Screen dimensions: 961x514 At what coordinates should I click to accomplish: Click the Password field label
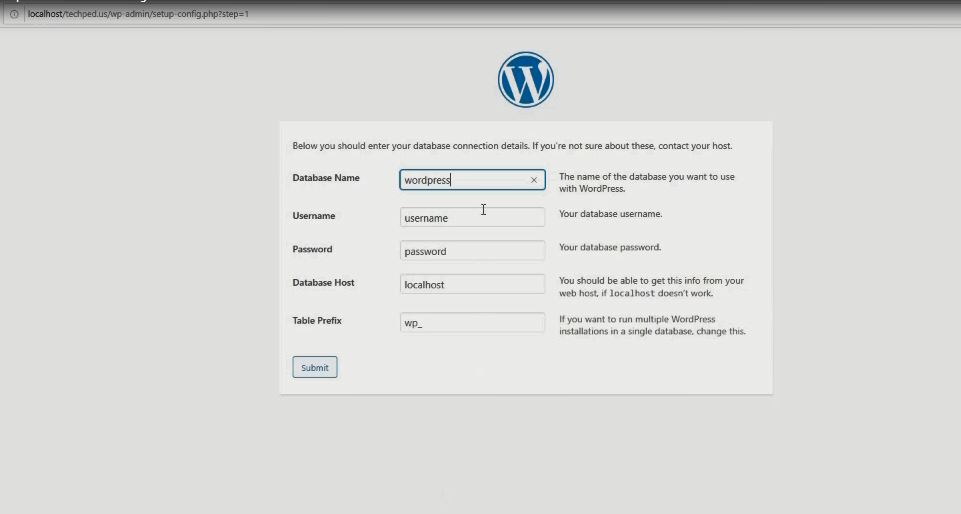[312, 249]
